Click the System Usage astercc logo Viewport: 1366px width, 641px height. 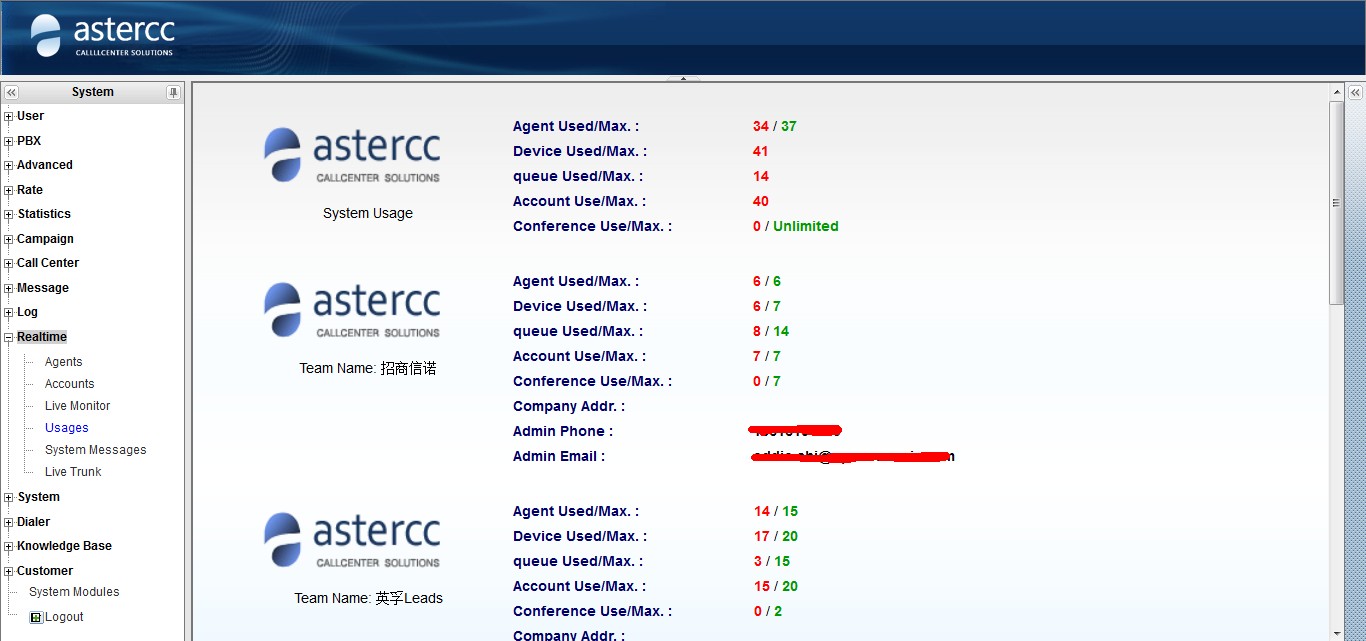point(352,155)
